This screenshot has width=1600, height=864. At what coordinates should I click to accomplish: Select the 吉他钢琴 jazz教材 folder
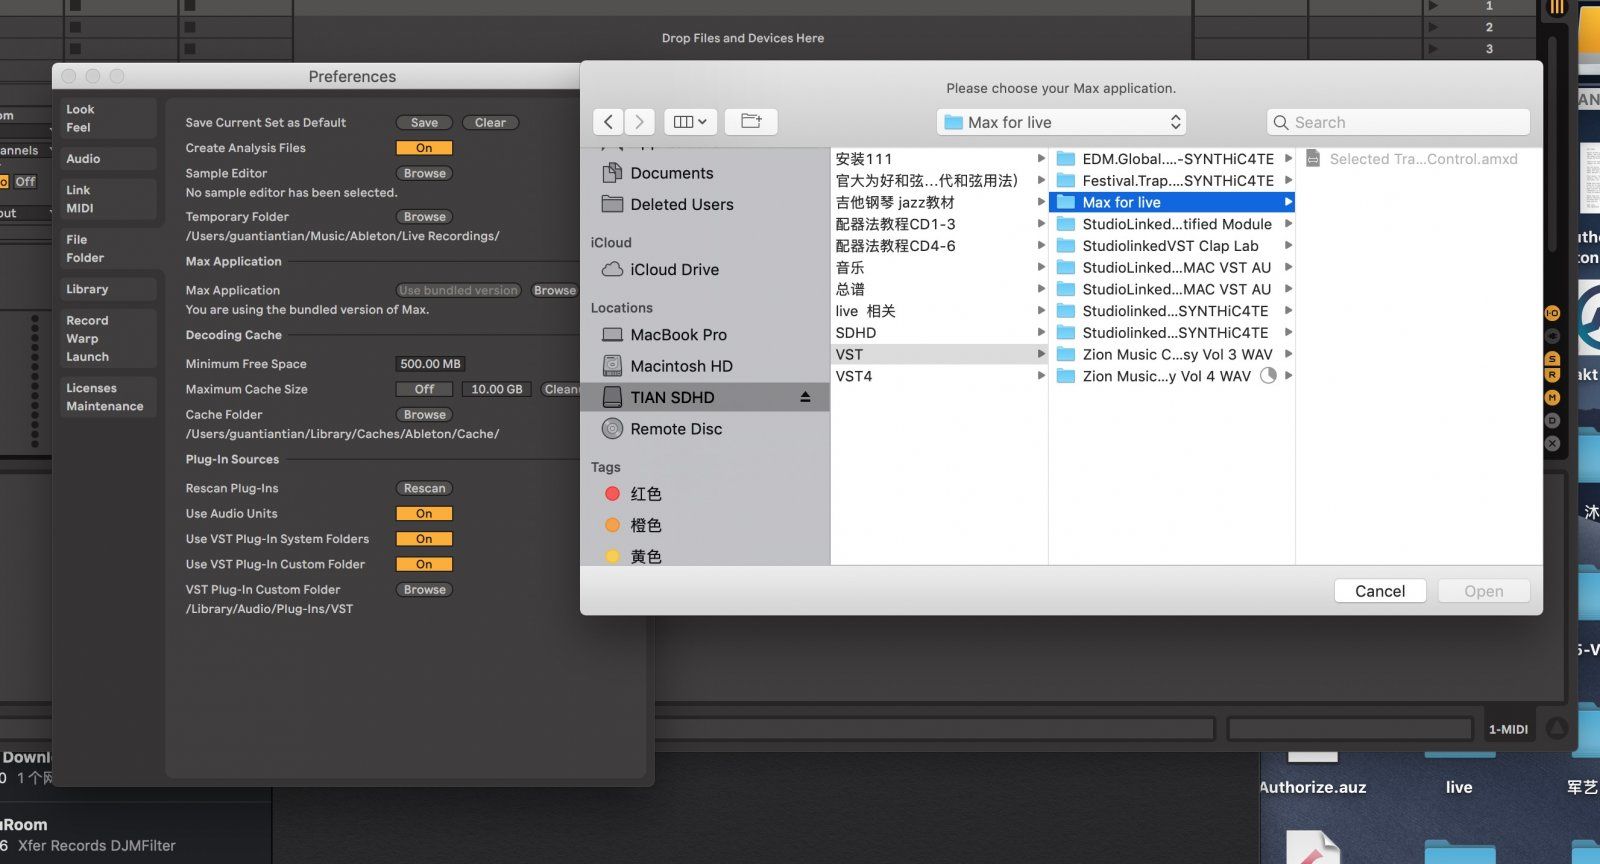pyautogui.click(x=939, y=202)
